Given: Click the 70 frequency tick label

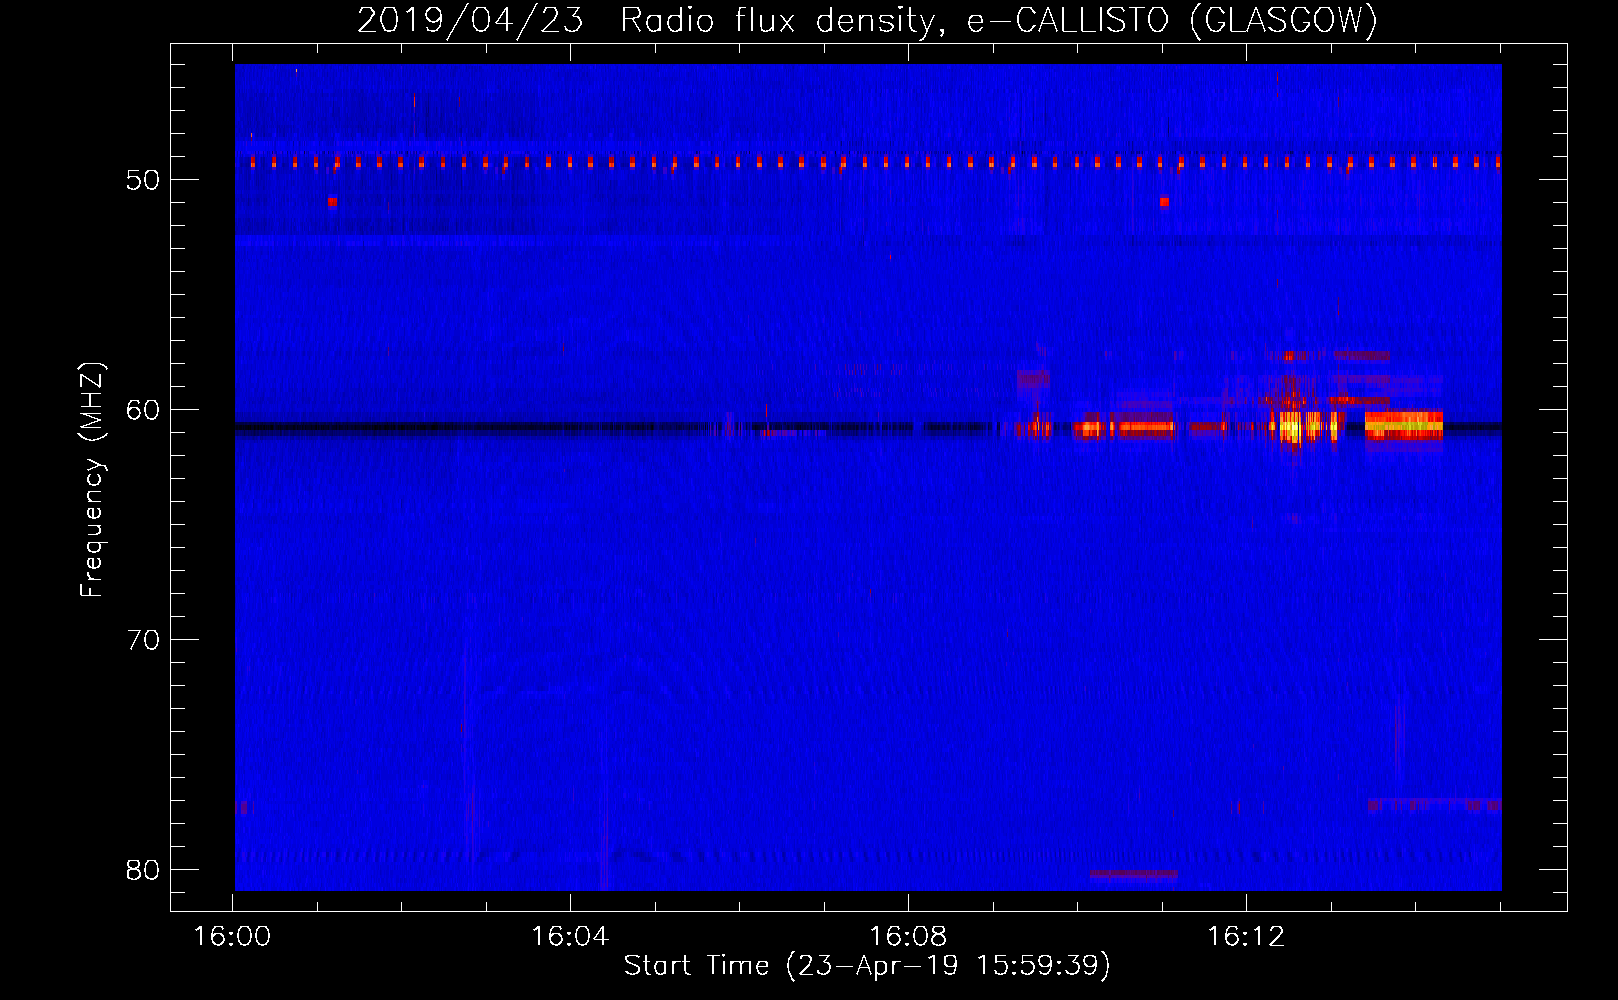Looking at the screenshot, I should 143,640.
